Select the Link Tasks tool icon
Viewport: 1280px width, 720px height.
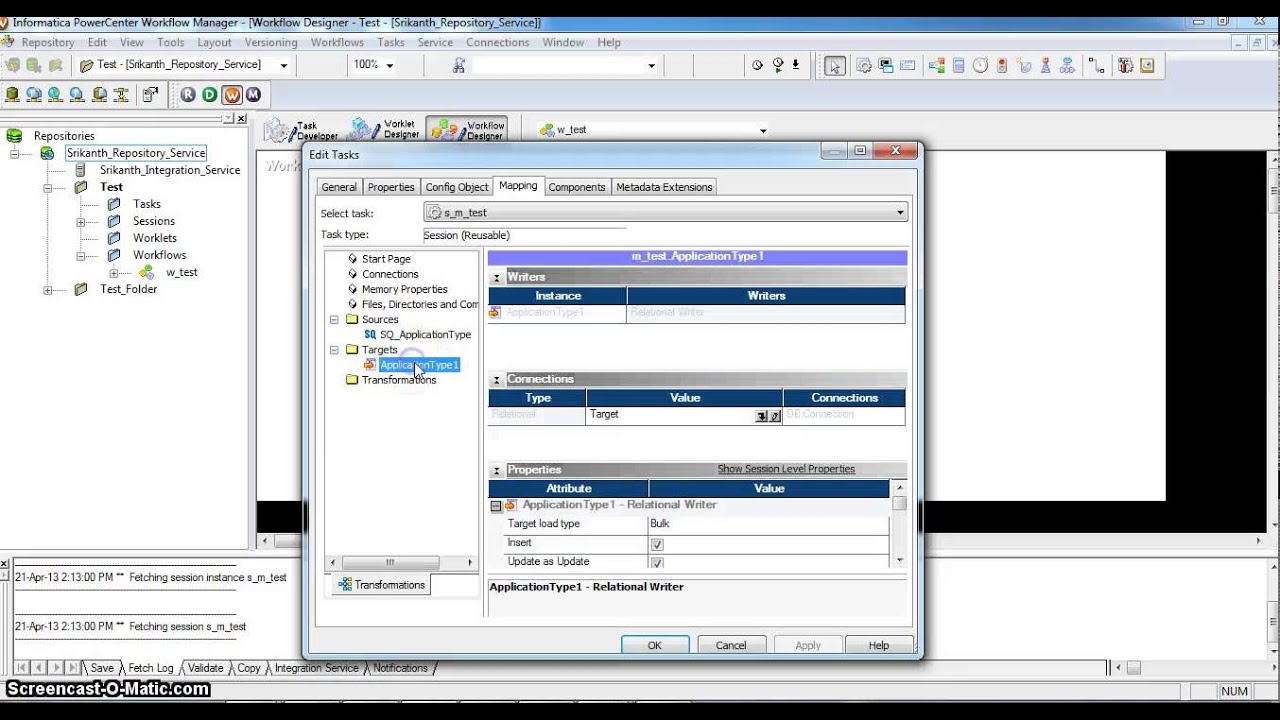1096,66
